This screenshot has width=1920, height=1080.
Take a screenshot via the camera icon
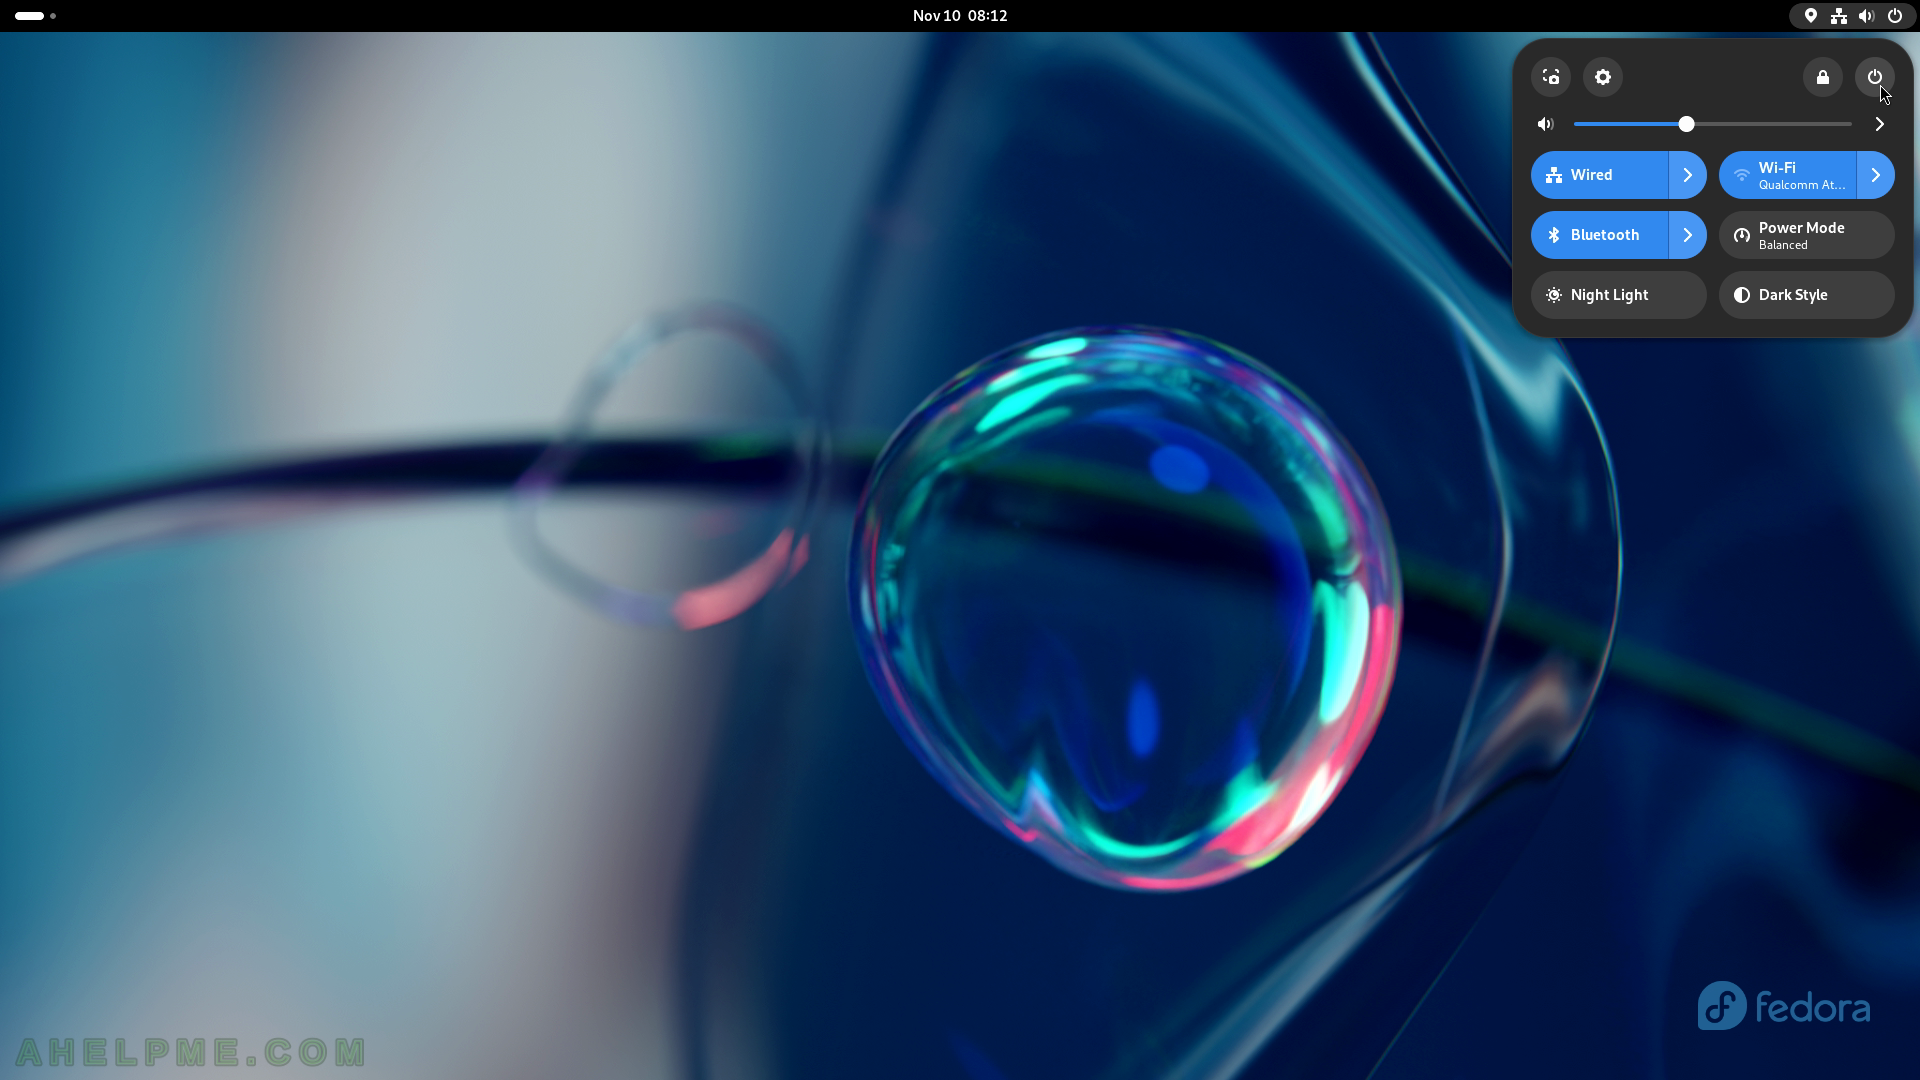tap(1551, 77)
